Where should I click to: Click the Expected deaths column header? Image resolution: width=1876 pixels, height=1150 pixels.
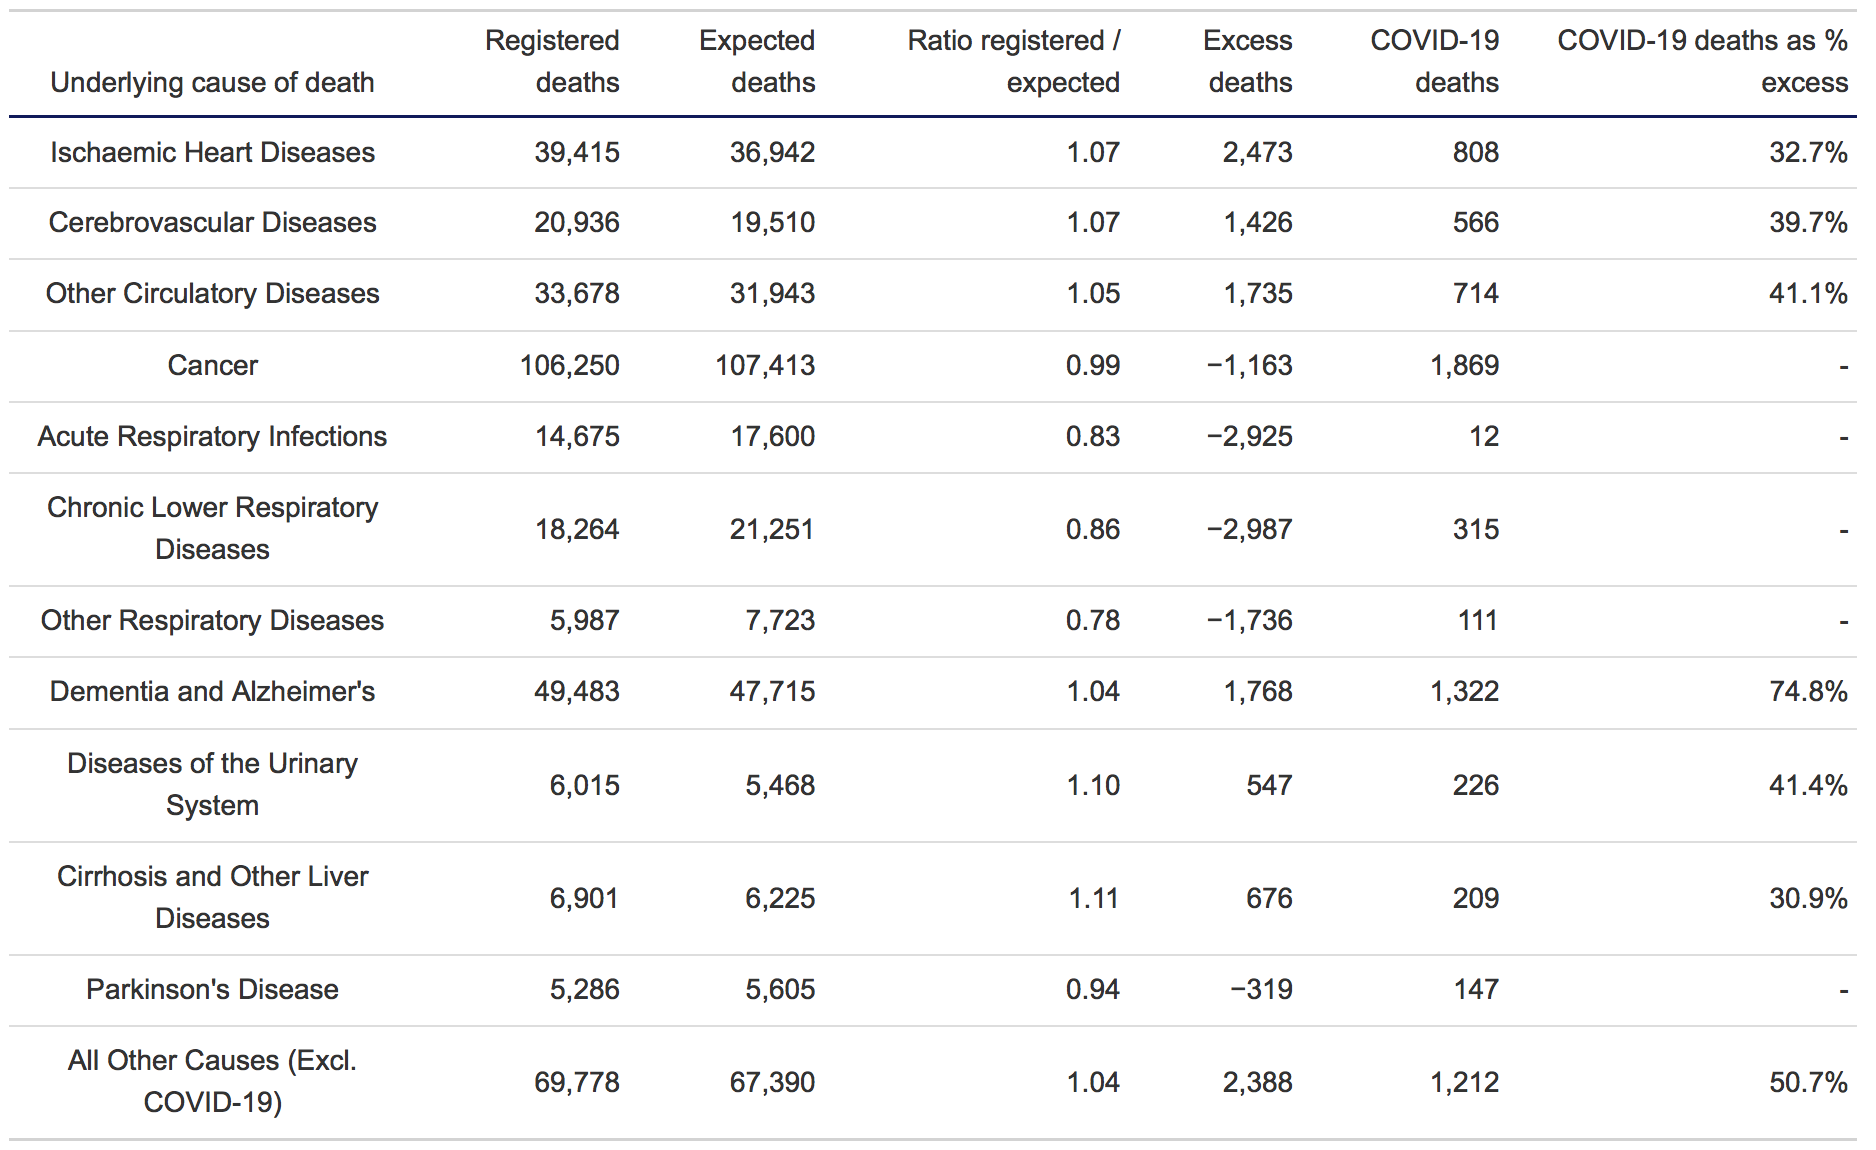[x=757, y=61]
